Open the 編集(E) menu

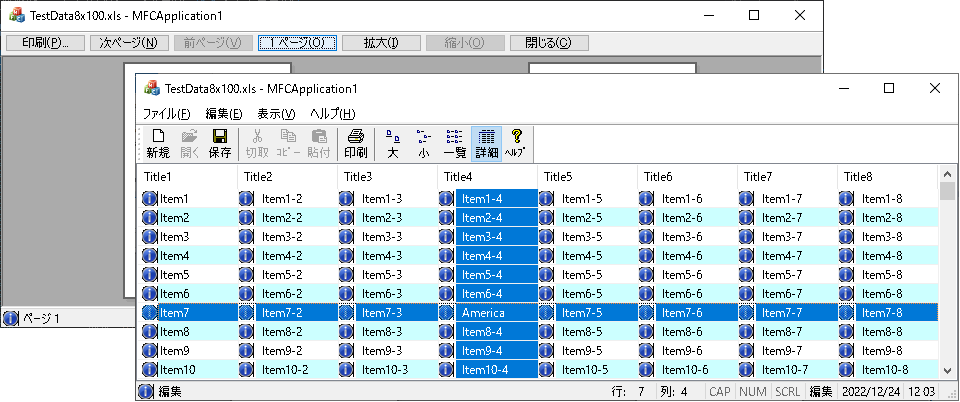click(x=224, y=114)
